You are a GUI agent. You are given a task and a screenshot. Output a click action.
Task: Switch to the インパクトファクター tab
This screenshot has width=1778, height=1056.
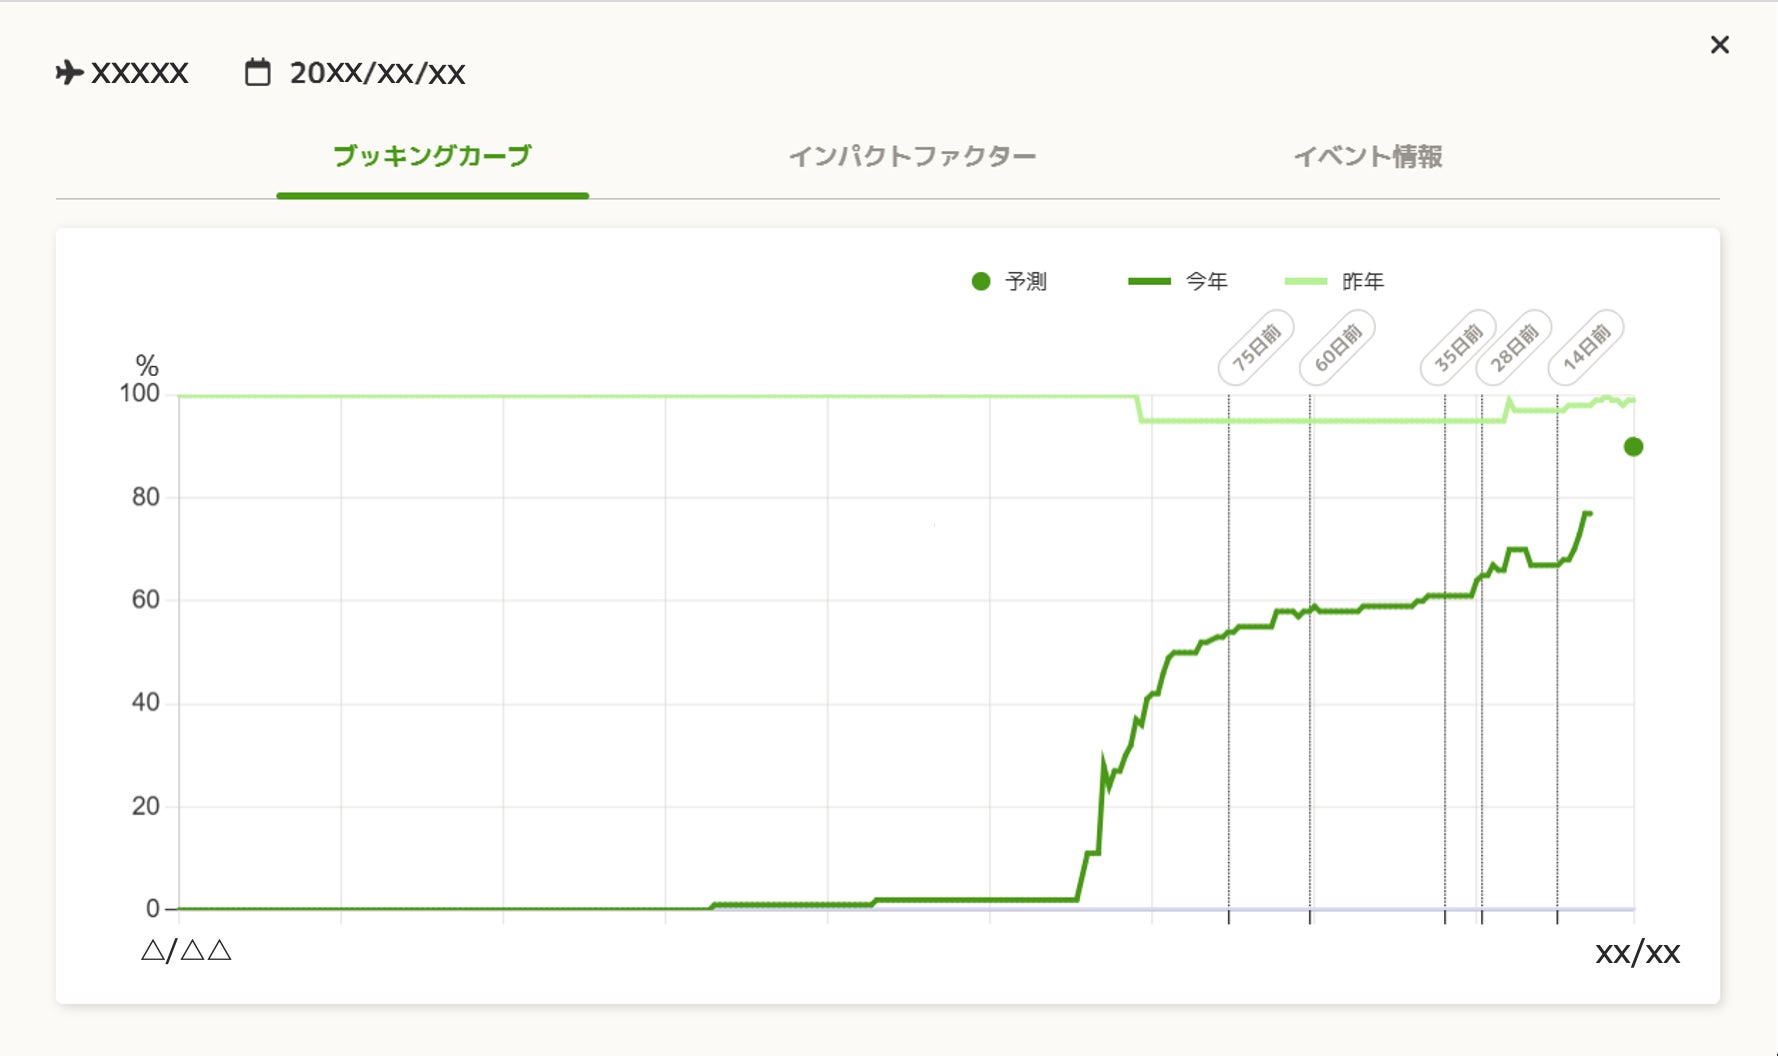(x=911, y=157)
